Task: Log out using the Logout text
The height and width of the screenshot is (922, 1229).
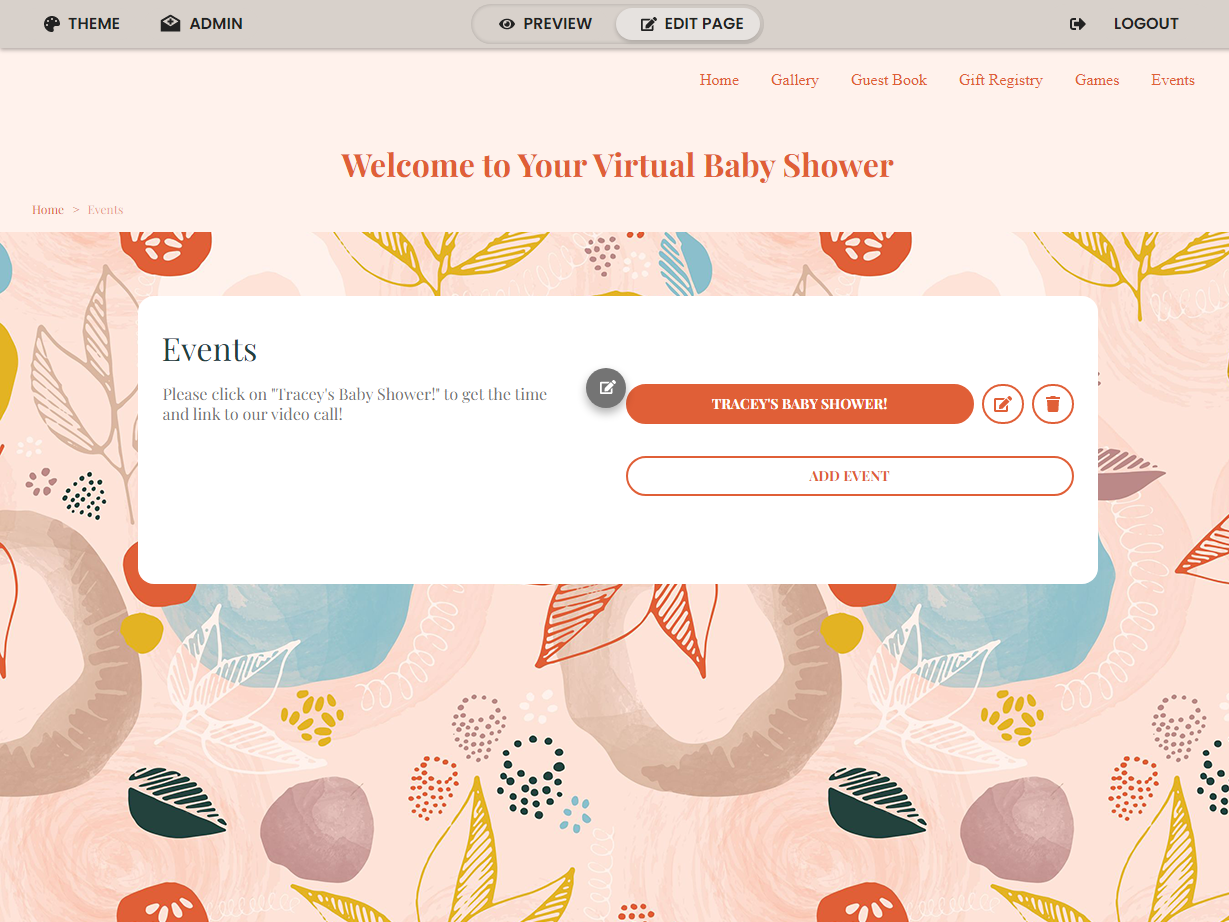Action: coord(1146,24)
